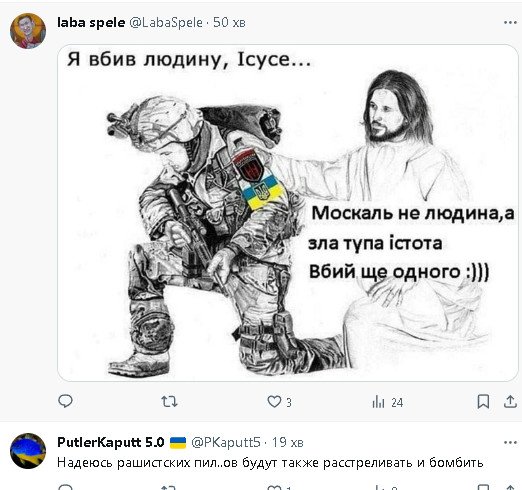The image size is (522, 490).
Task: Reply to the laba spele post
Action: [x=65, y=401]
